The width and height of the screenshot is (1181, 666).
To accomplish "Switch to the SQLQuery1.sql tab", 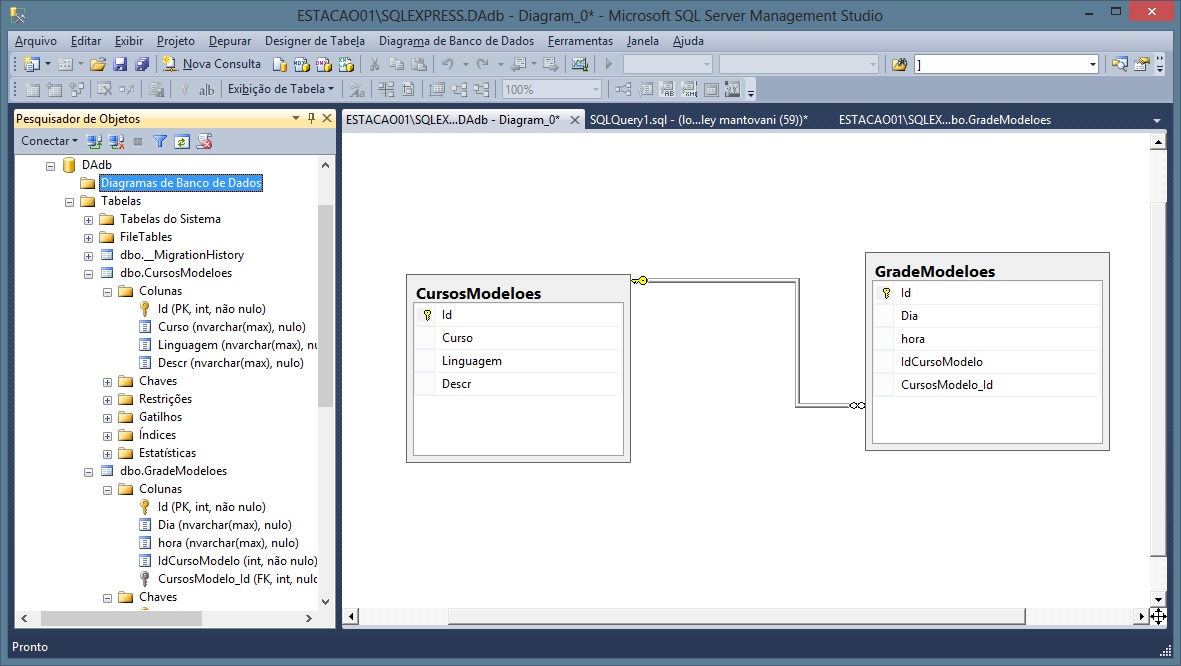I will [698, 120].
